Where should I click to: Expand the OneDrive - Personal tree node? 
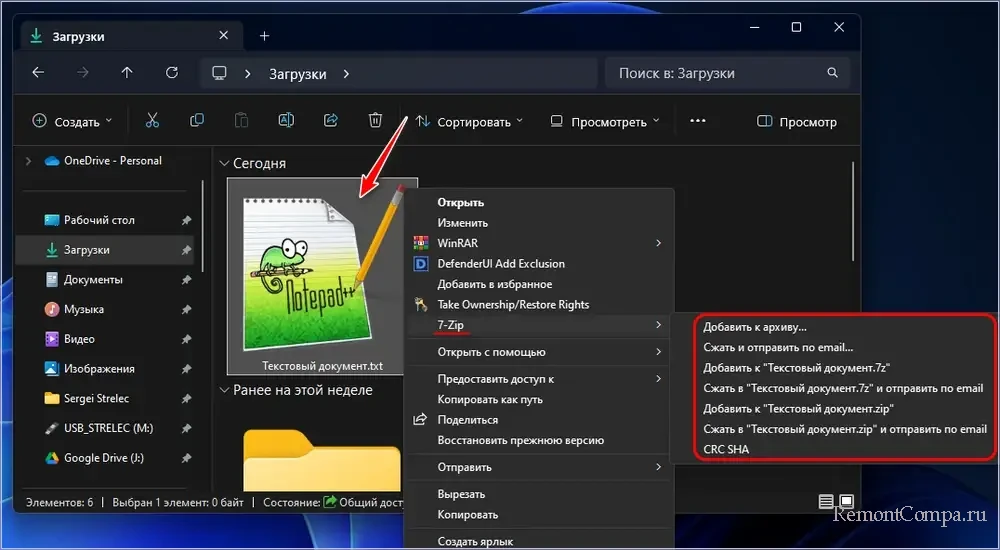point(27,161)
